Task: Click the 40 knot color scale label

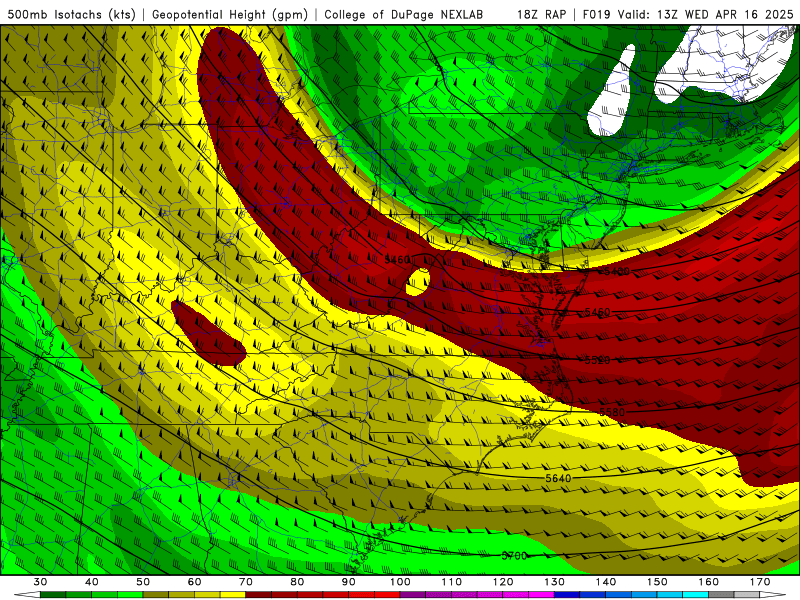Action: [x=91, y=582]
